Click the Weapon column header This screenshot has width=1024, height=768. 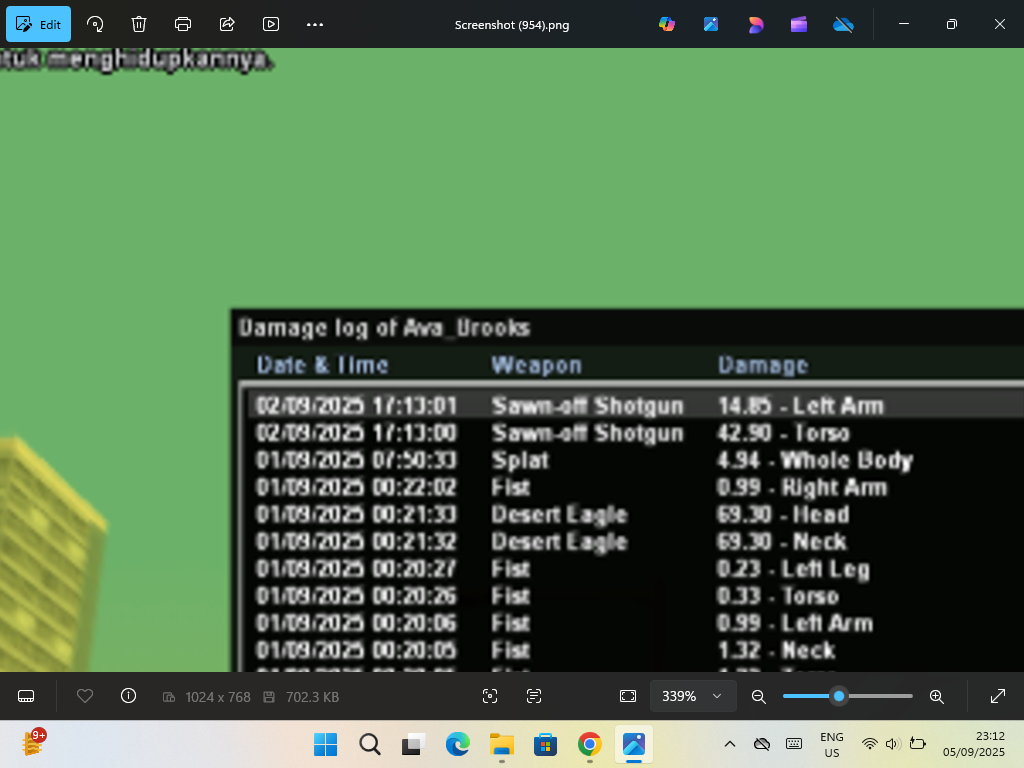coord(536,365)
